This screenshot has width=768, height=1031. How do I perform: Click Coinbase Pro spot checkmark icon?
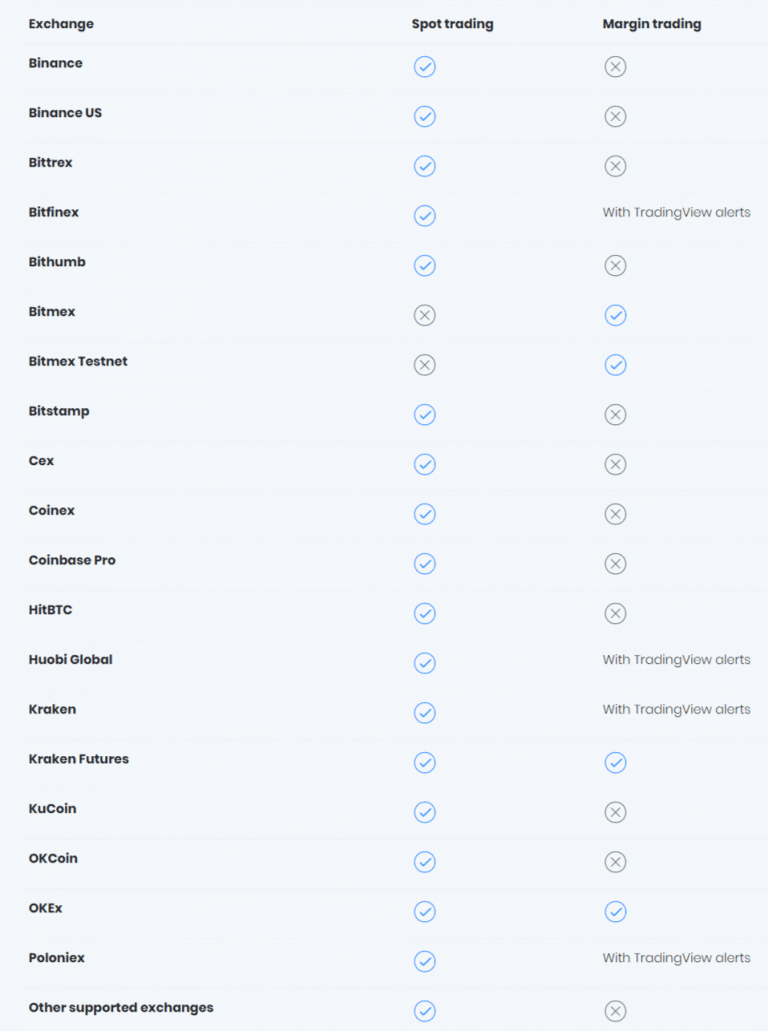pos(425,563)
